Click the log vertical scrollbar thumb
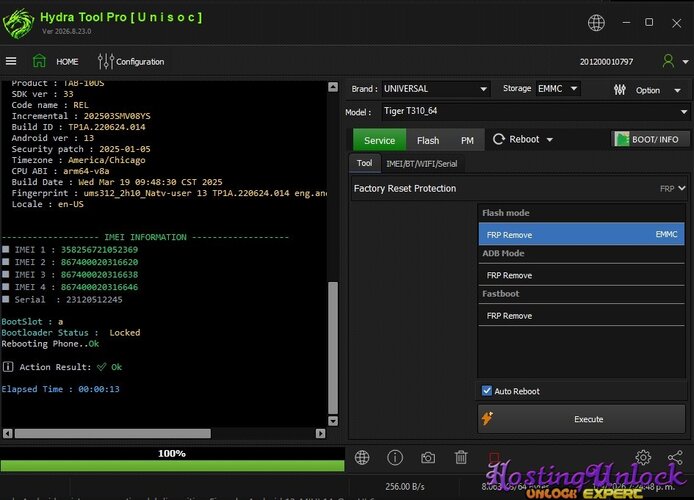The height and width of the screenshot is (500, 694). pyautogui.click(x=333, y=347)
